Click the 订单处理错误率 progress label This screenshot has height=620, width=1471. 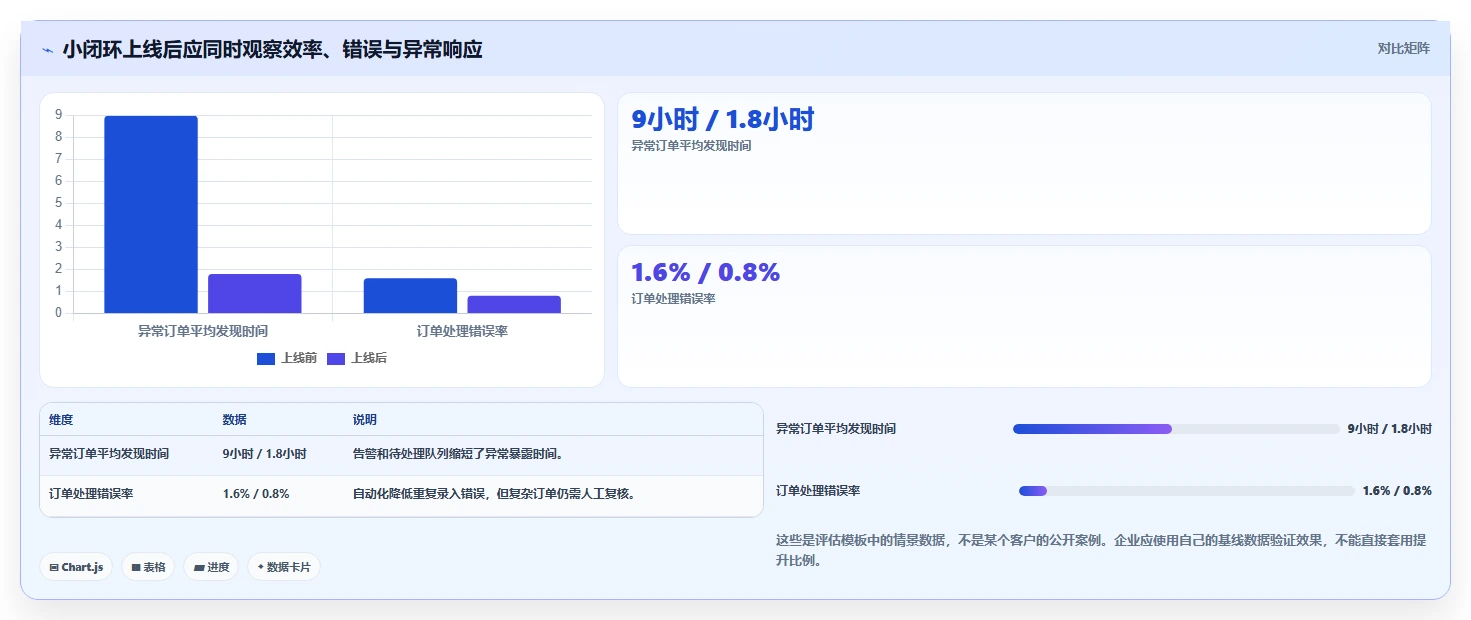click(818, 491)
